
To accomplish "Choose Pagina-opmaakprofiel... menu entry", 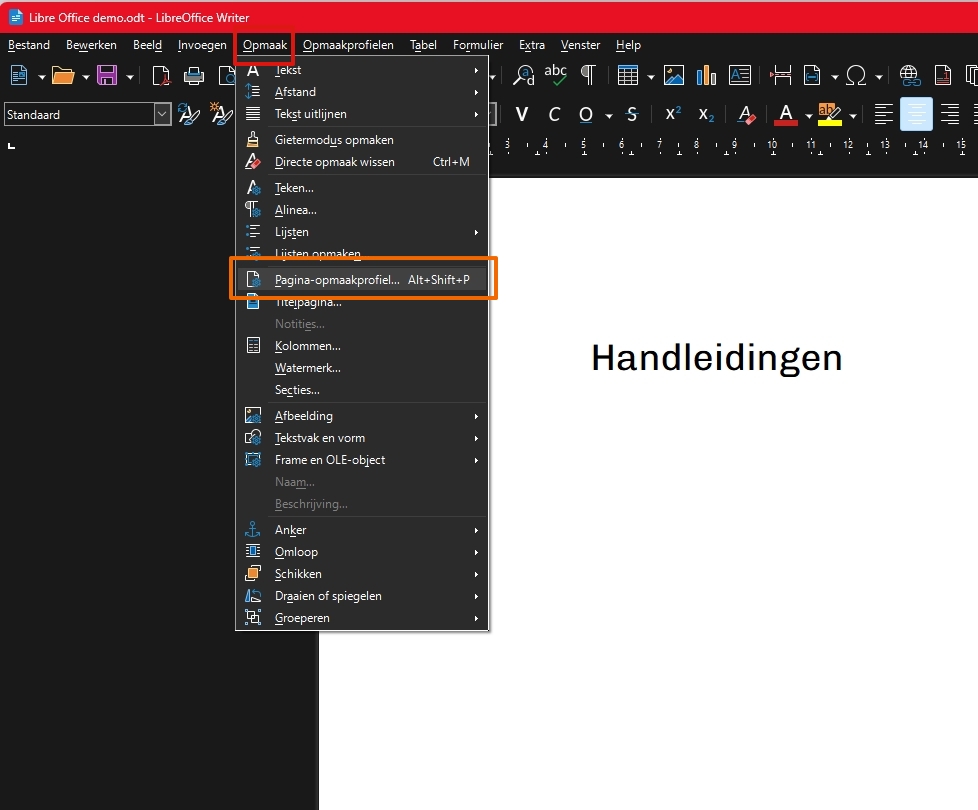I will pyautogui.click(x=362, y=280).
